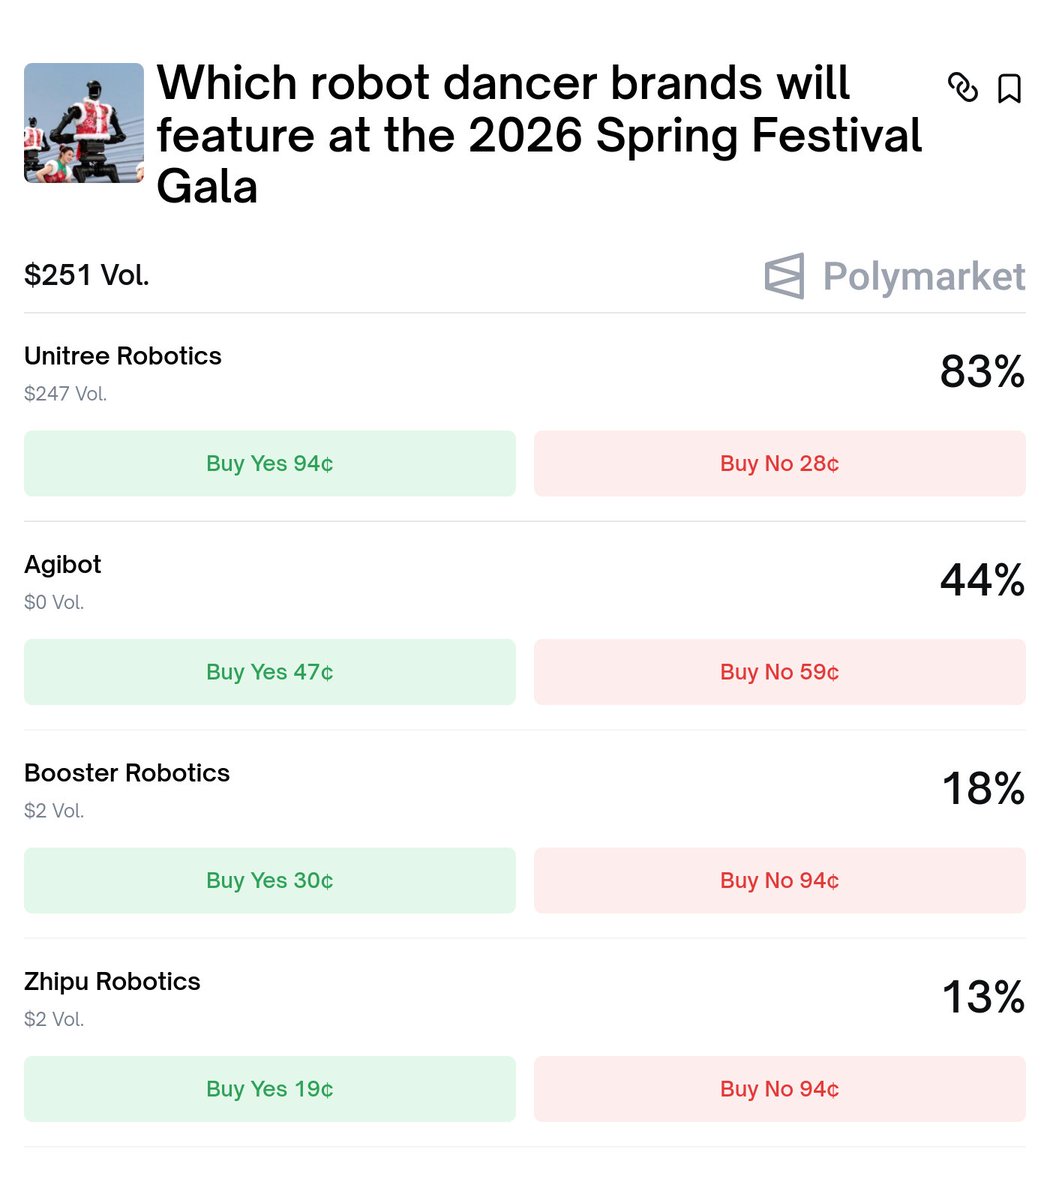Click the Polymarket wordmark text
1050x1200 pixels.
tap(924, 277)
